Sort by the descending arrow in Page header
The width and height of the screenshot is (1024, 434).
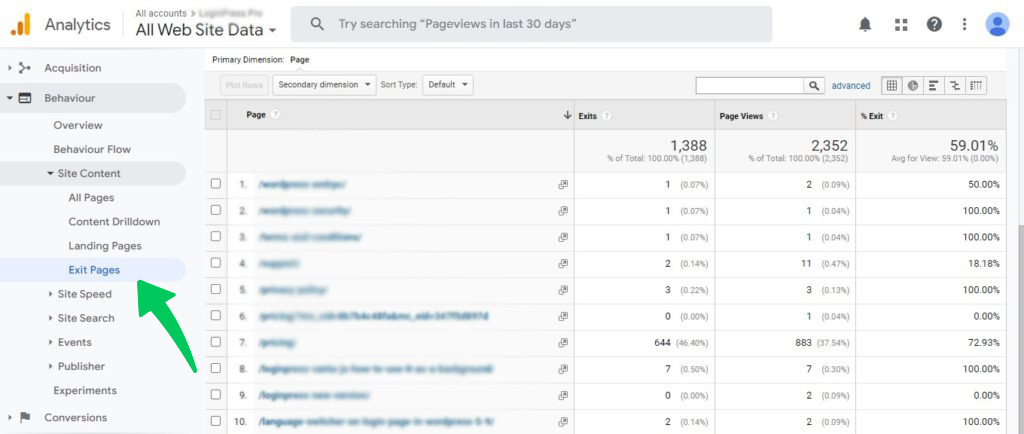point(567,115)
